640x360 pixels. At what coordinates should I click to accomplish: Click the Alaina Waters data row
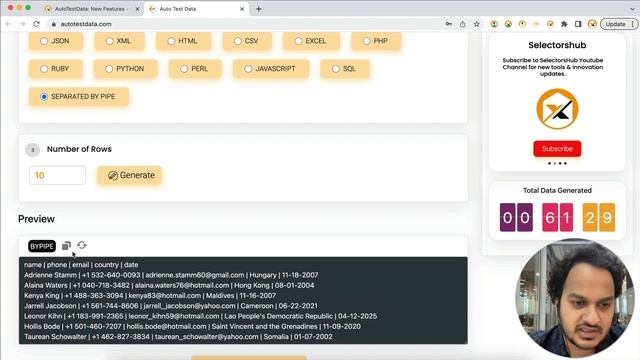169,285
